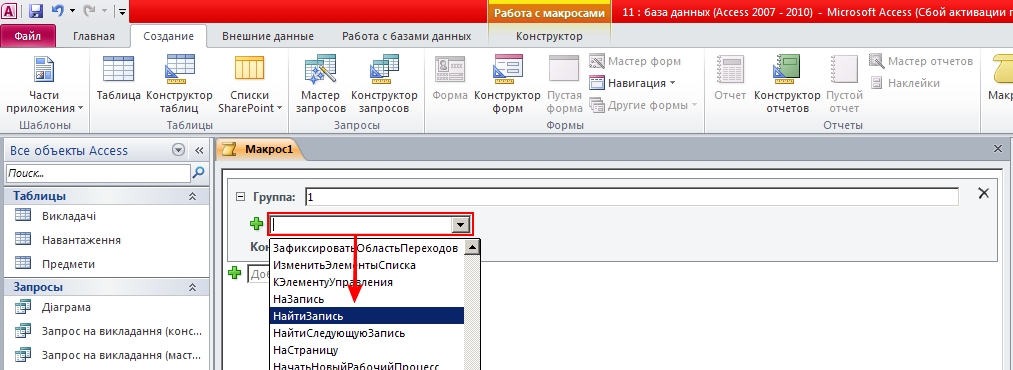Open the Все объекты Access pane menu

click(x=178, y=150)
